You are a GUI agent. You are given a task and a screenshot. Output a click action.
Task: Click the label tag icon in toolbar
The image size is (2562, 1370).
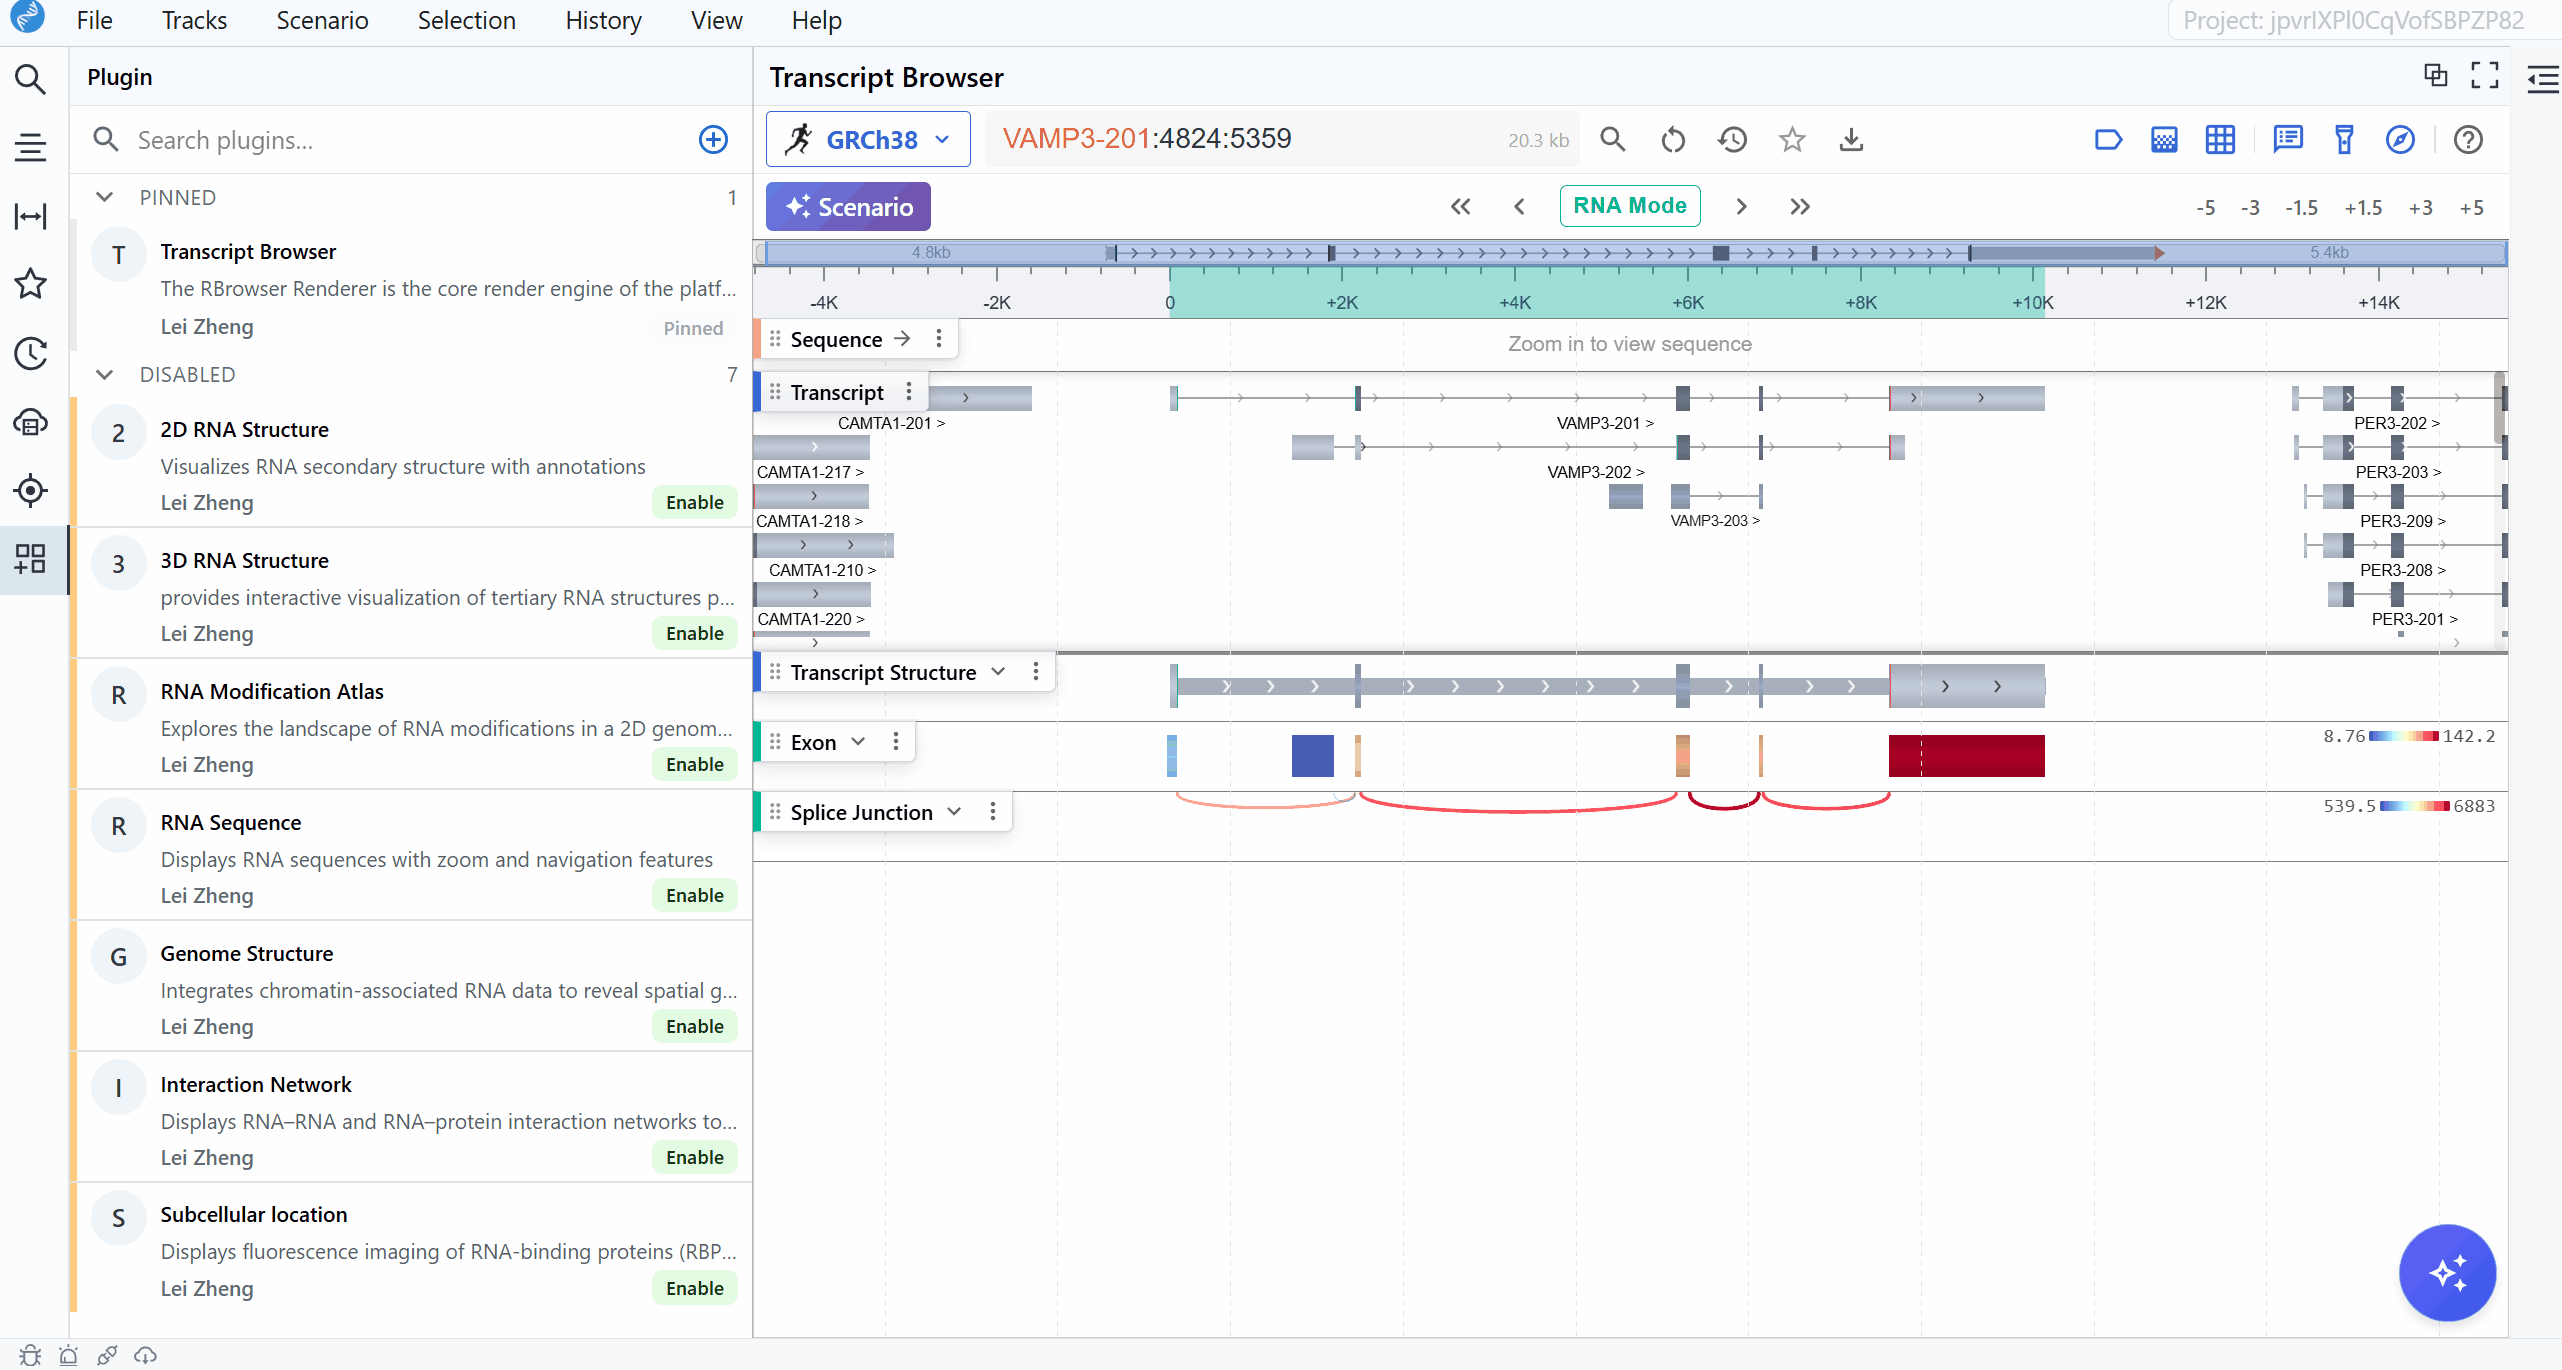coord(2108,140)
